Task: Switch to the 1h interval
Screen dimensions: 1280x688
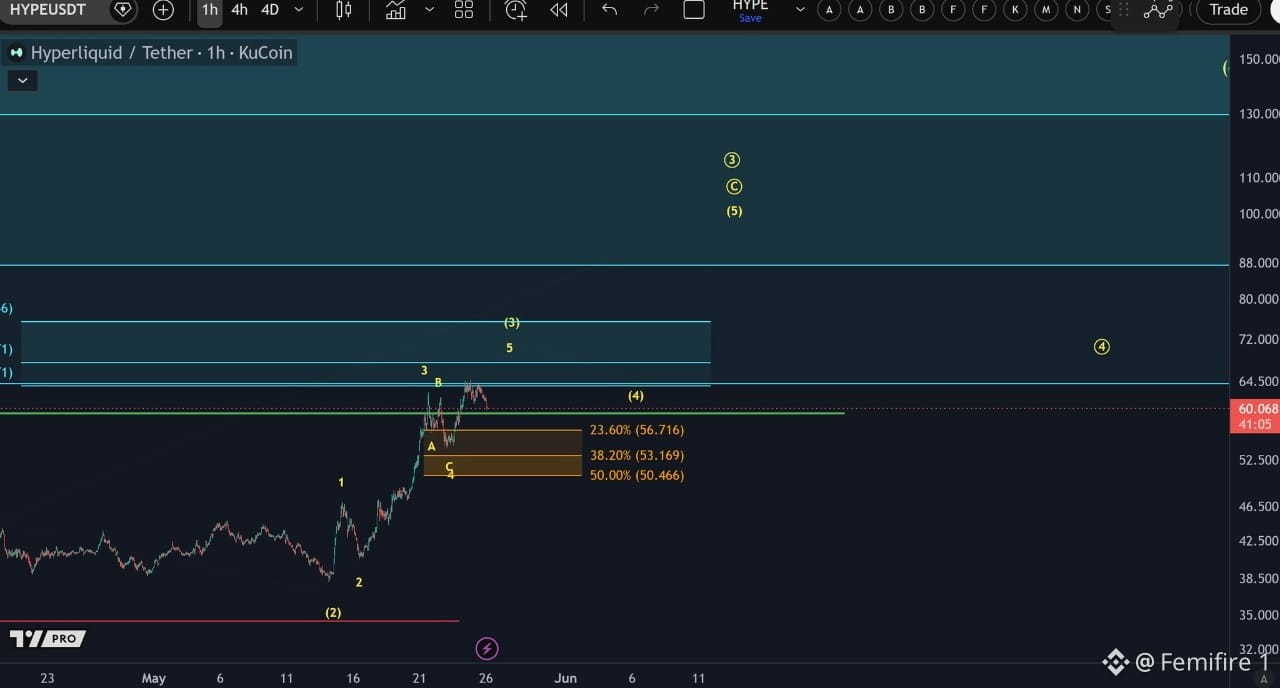Action: tap(209, 10)
